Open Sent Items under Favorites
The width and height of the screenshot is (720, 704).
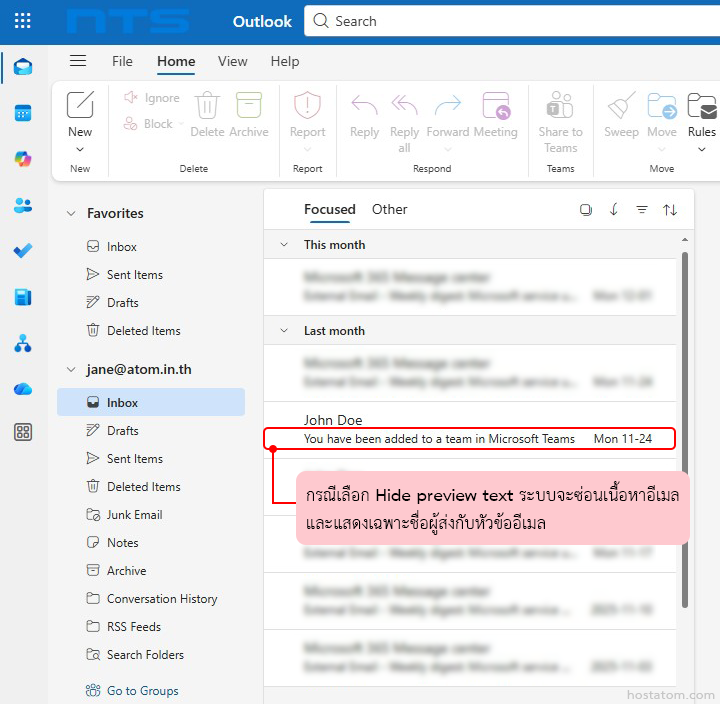pyautogui.click(x=151, y=275)
